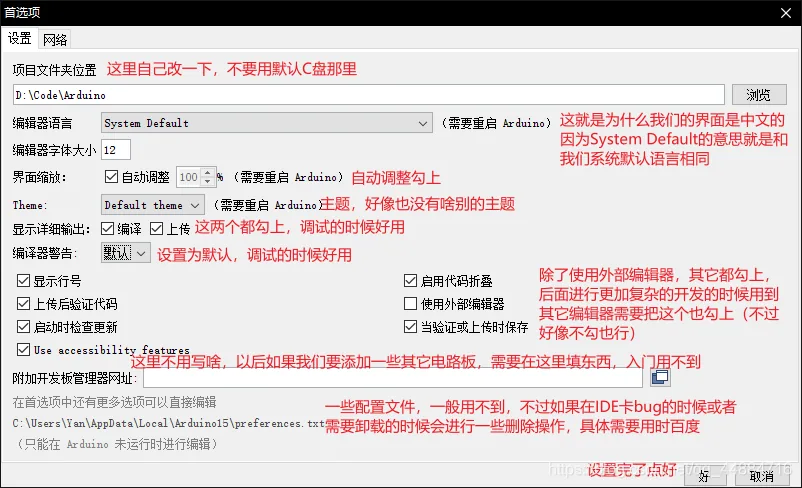Open the additional boards URL editor window icon
The width and height of the screenshot is (802, 488).
tap(660, 378)
